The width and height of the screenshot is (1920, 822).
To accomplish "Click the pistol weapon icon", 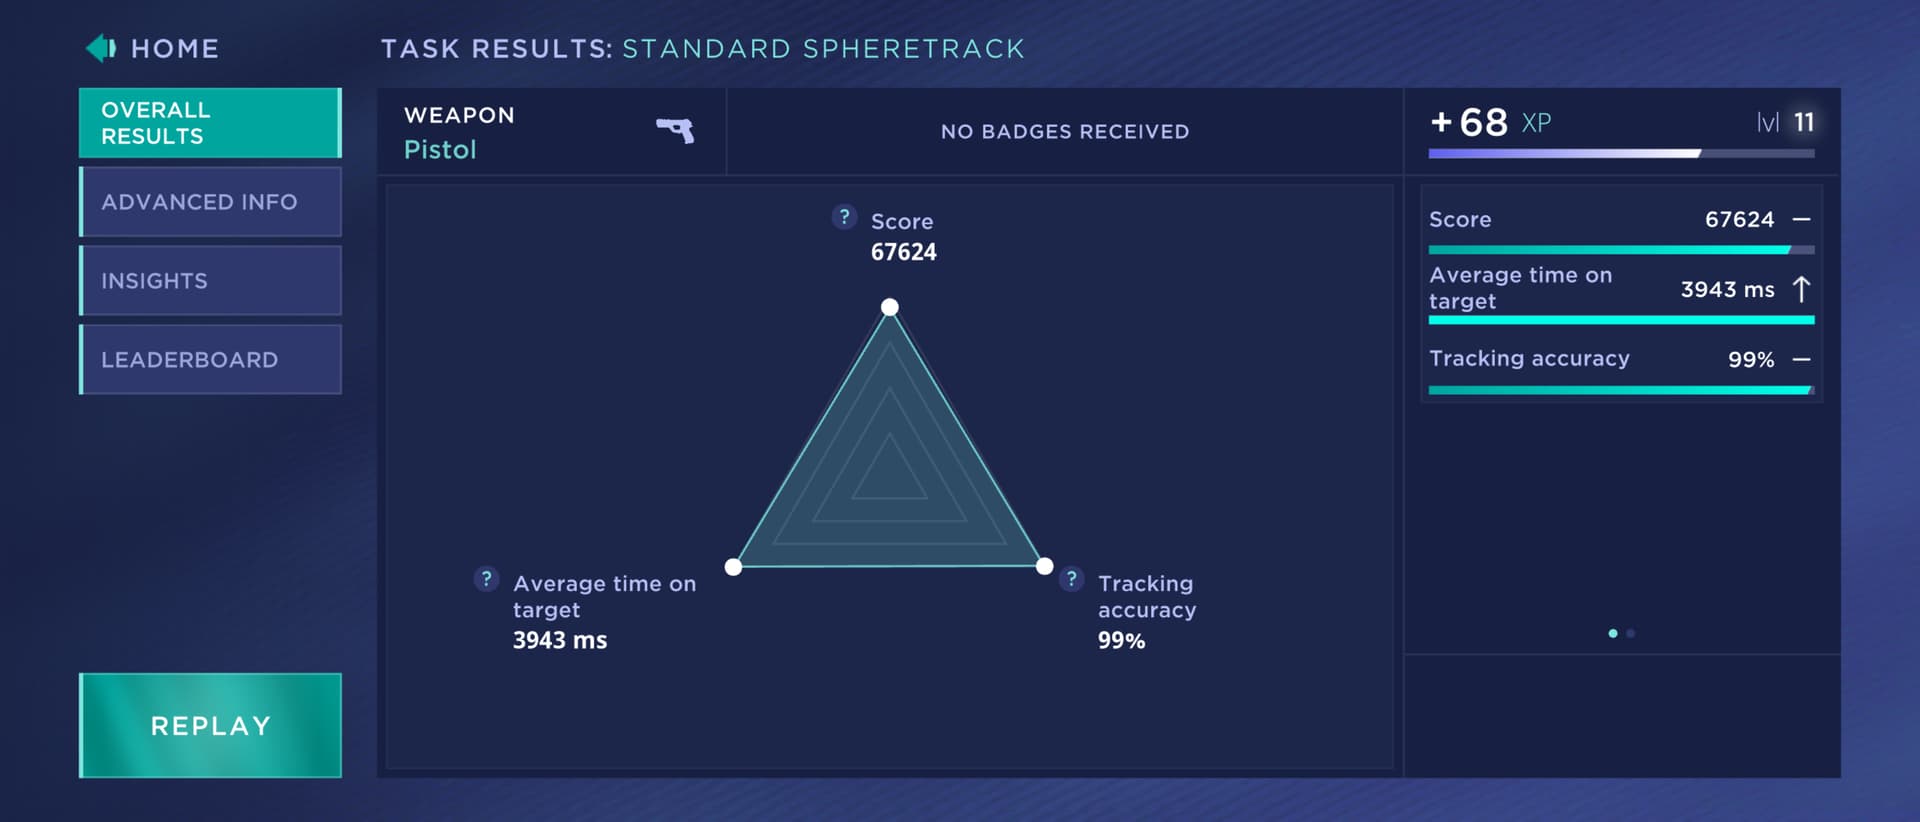I will (675, 130).
